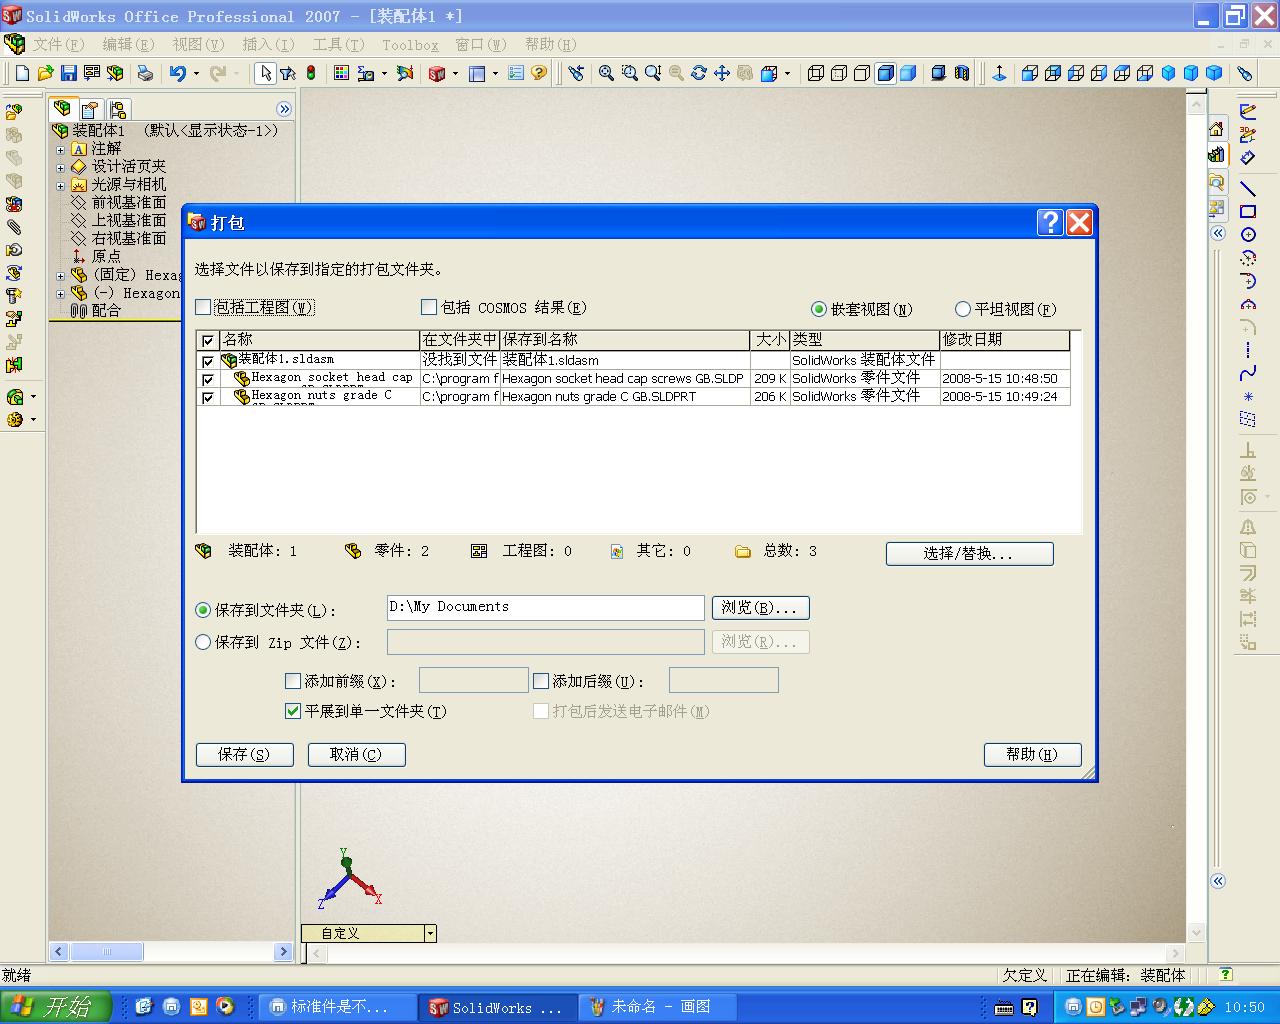Expand the 设计活页夹 tree node
Screen dimensions: 1280x1024
[60, 167]
